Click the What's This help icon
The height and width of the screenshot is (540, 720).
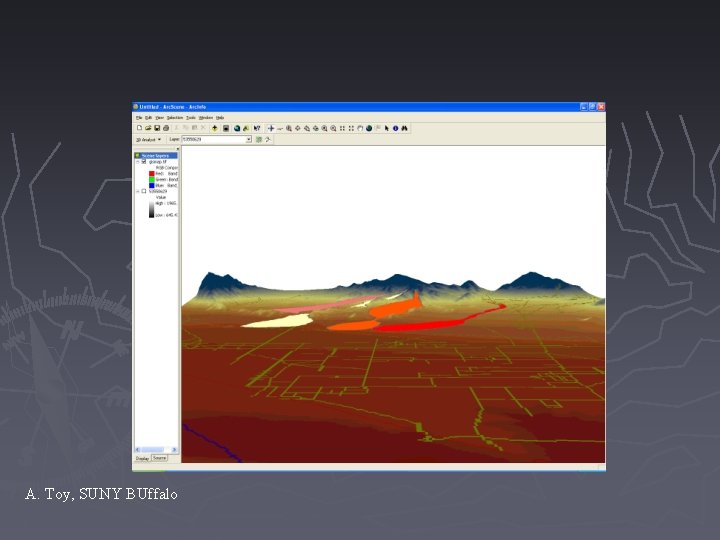[x=257, y=128]
